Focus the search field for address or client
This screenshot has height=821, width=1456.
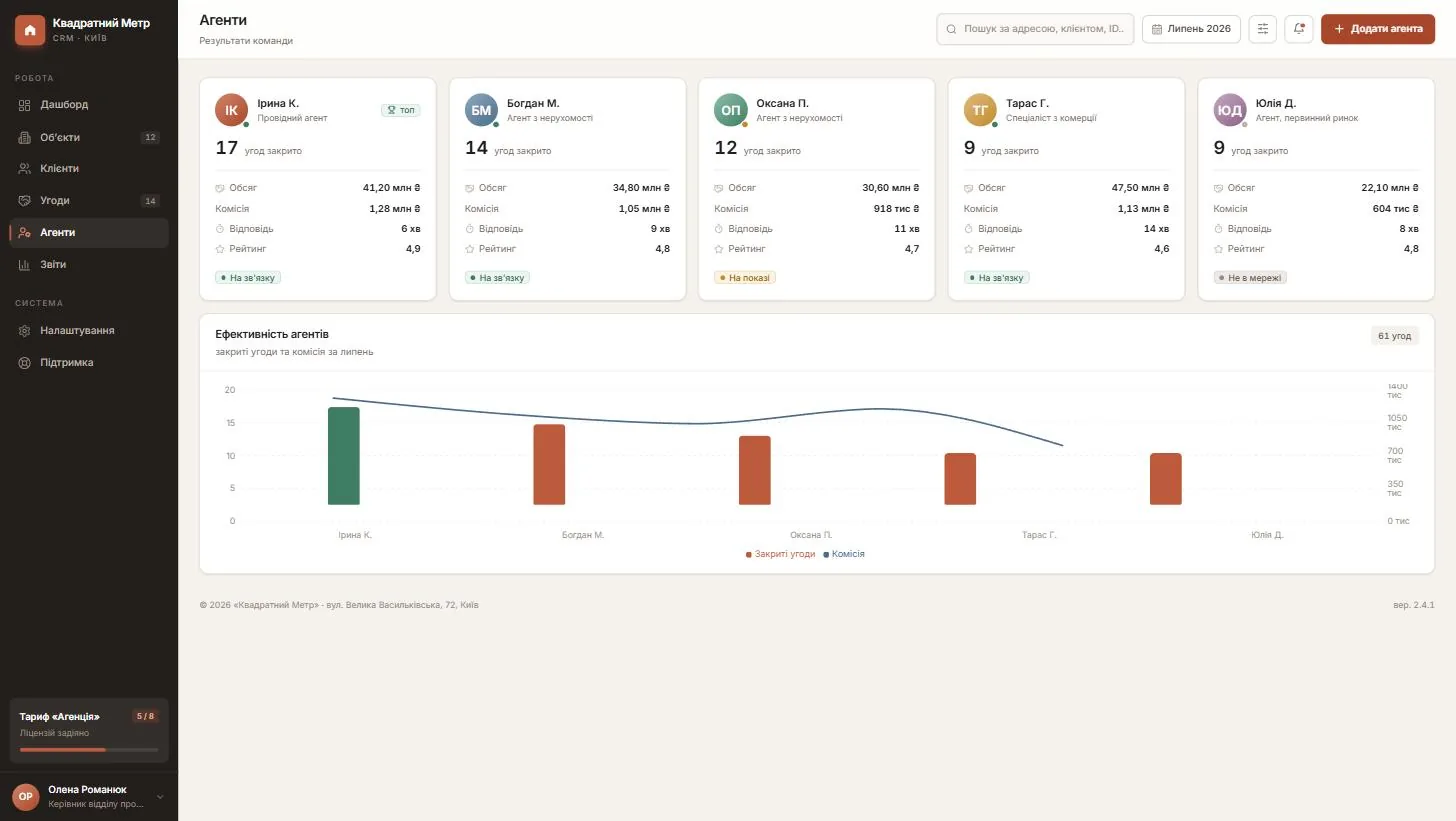click(1035, 29)
